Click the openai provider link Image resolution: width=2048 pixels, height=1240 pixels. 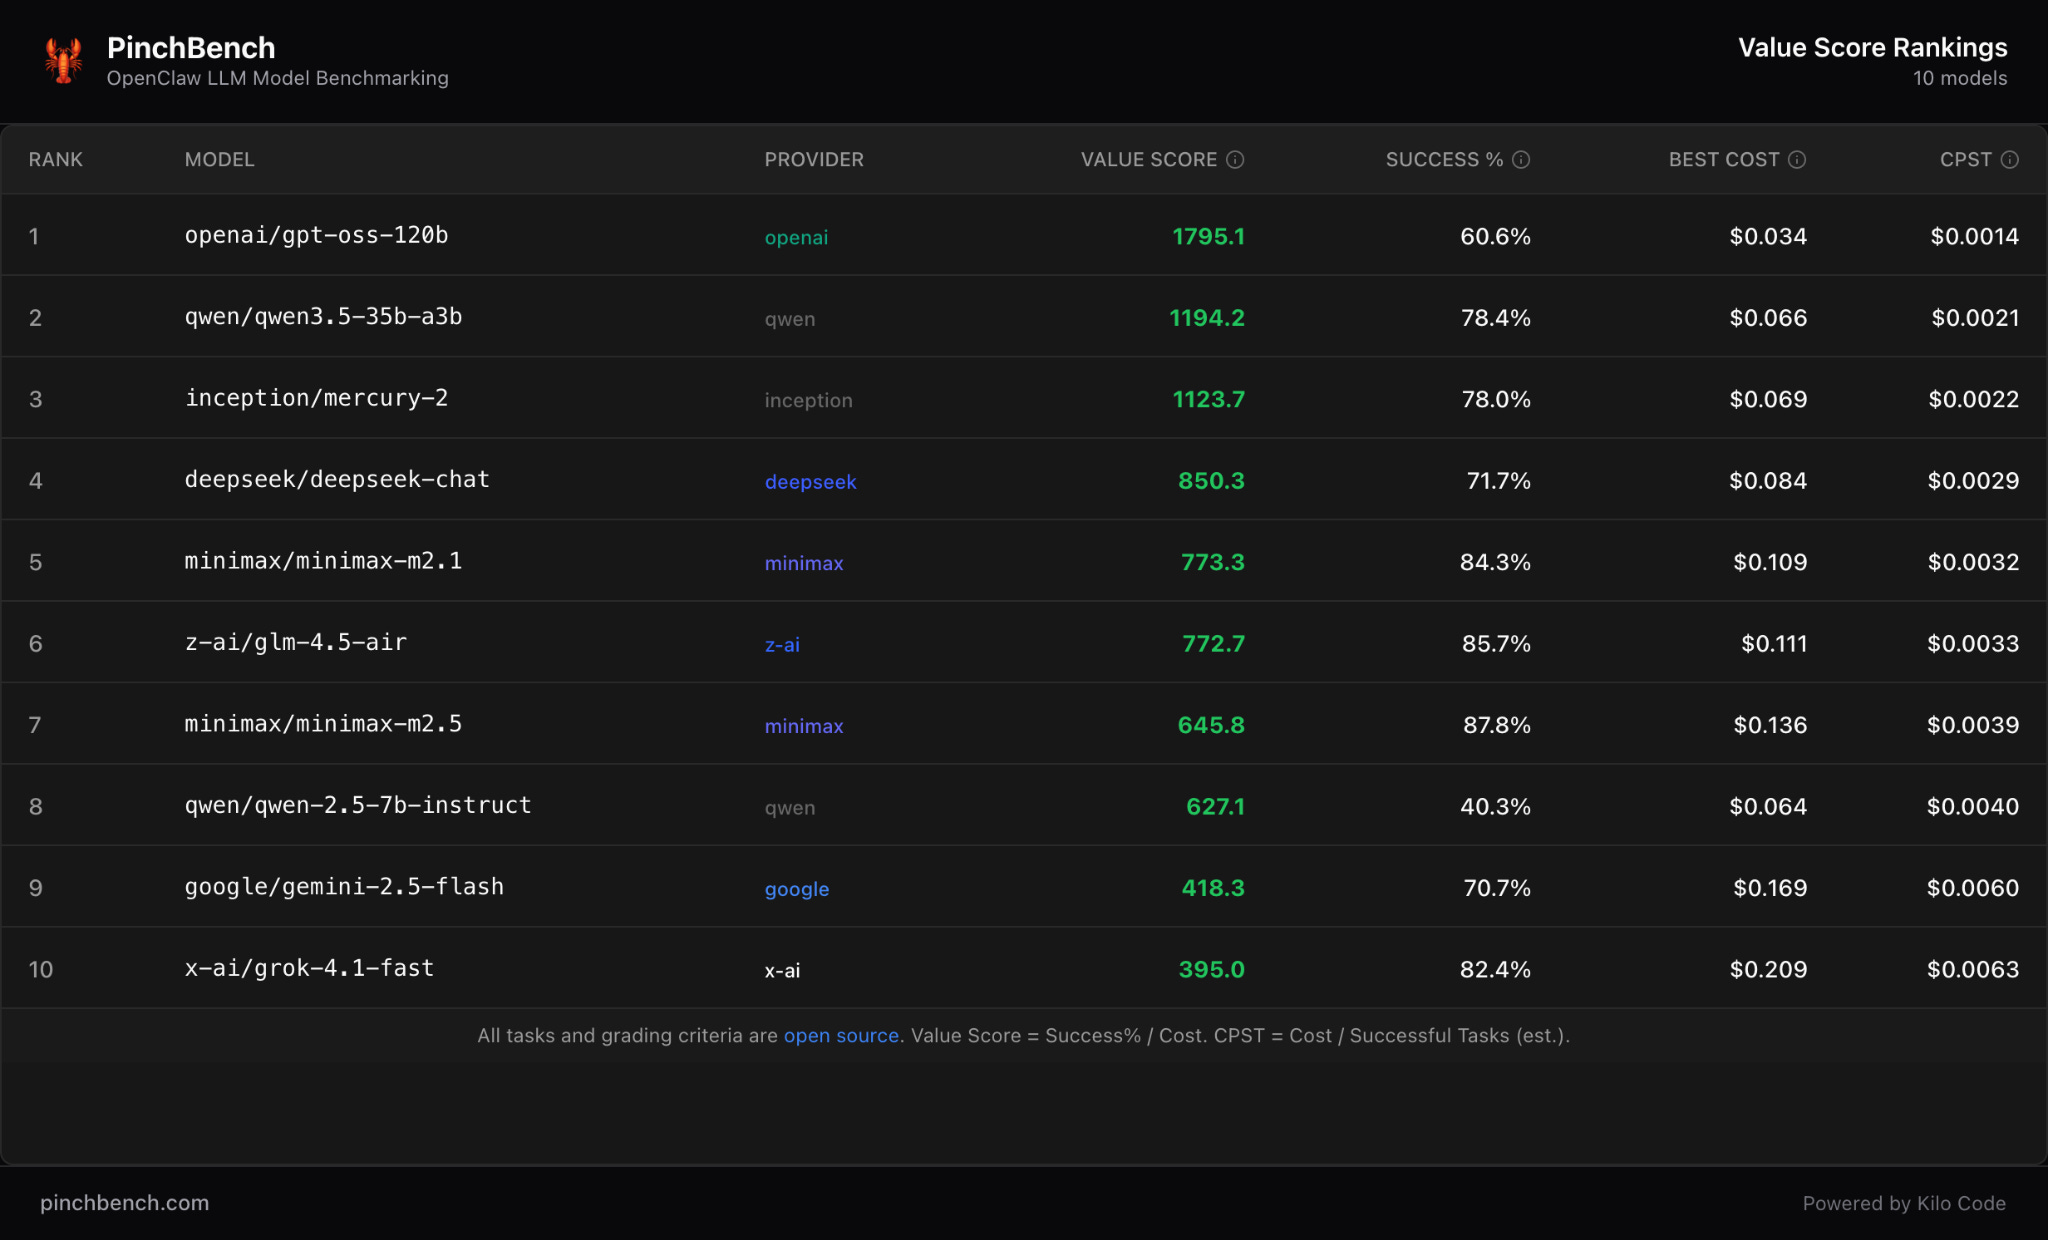796,238
